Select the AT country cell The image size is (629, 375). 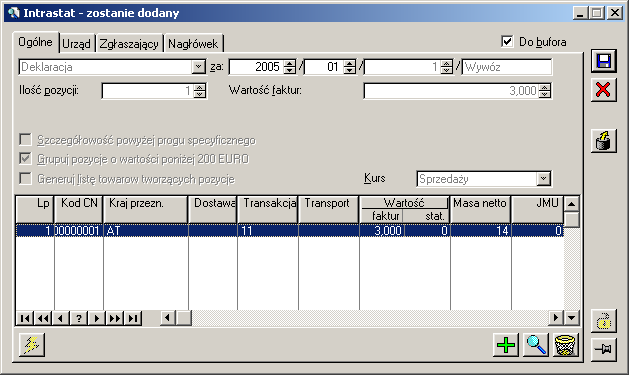coord(146,231)
